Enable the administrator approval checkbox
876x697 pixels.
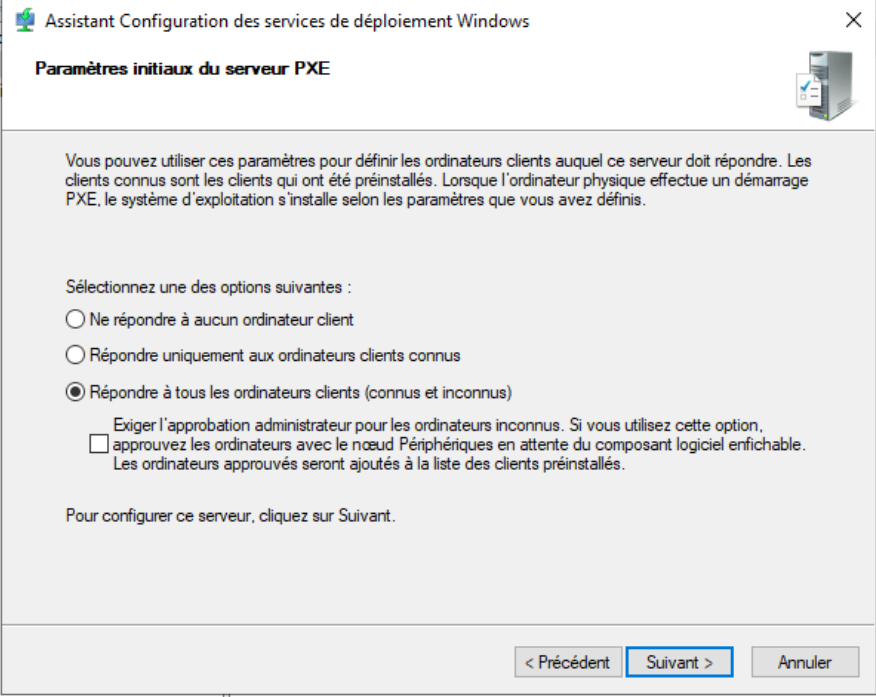(97, 444)
